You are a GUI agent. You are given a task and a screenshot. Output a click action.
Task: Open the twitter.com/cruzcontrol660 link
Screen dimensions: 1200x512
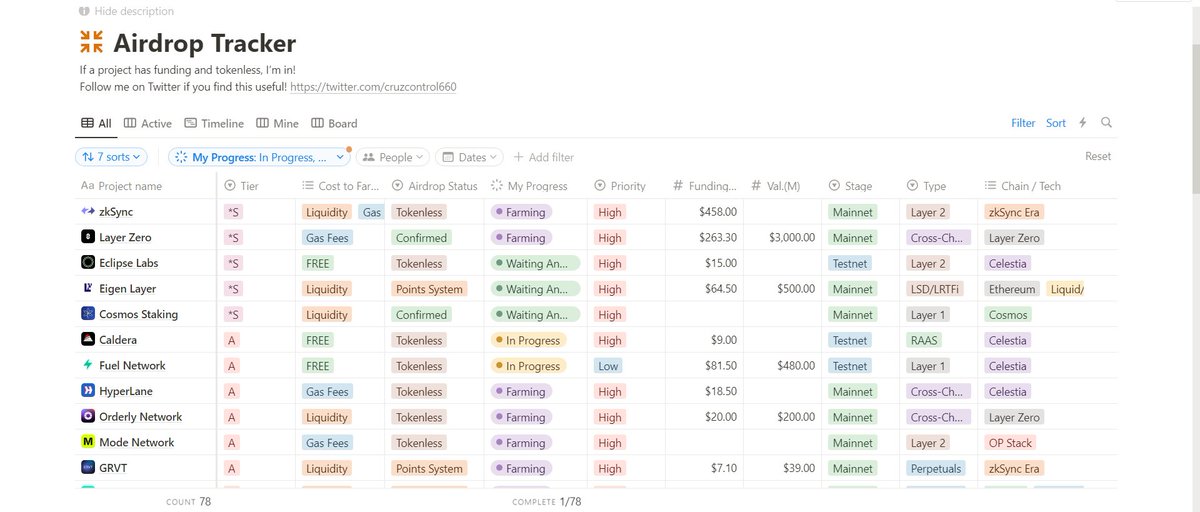click(x=374, y=87)
